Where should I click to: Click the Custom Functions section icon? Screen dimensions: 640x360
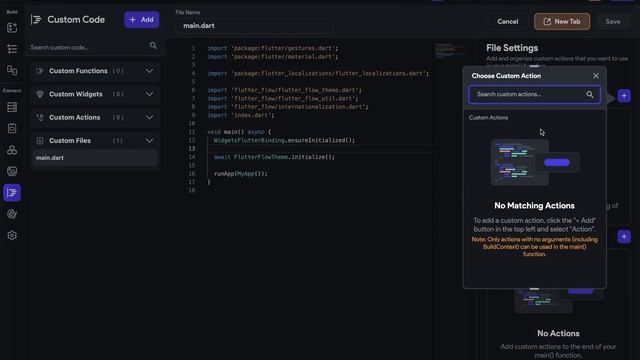(x=40, y=71)
